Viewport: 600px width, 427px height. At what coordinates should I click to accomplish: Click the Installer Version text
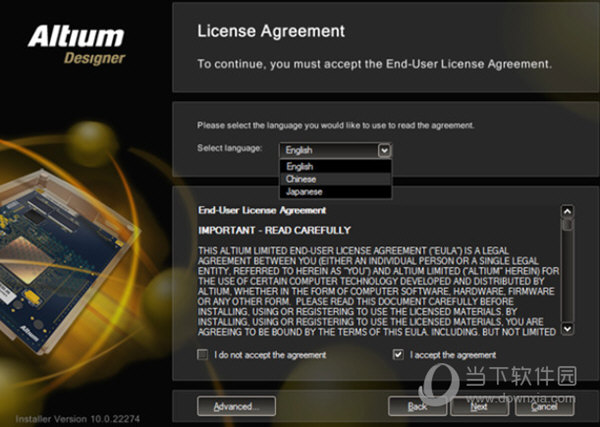pos(78,419)
